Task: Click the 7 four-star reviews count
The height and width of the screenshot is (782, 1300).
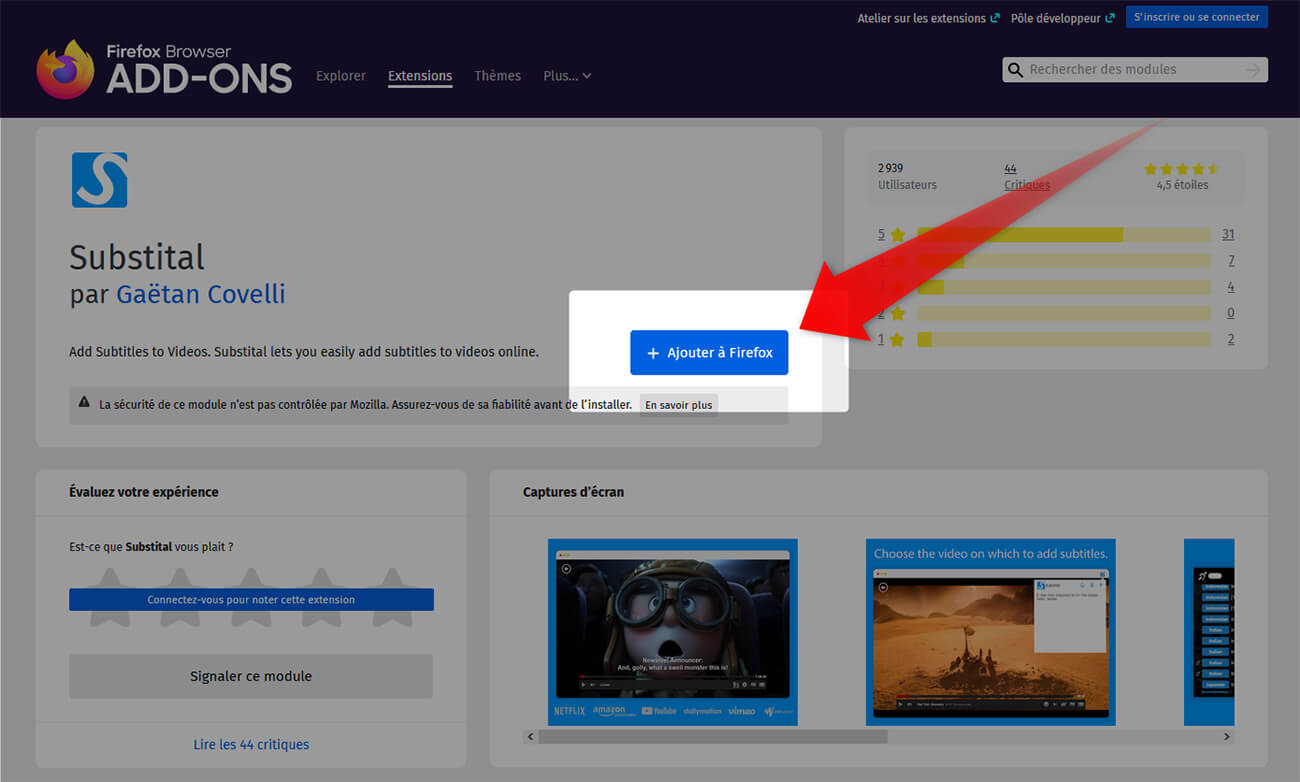Action: 1231,261
